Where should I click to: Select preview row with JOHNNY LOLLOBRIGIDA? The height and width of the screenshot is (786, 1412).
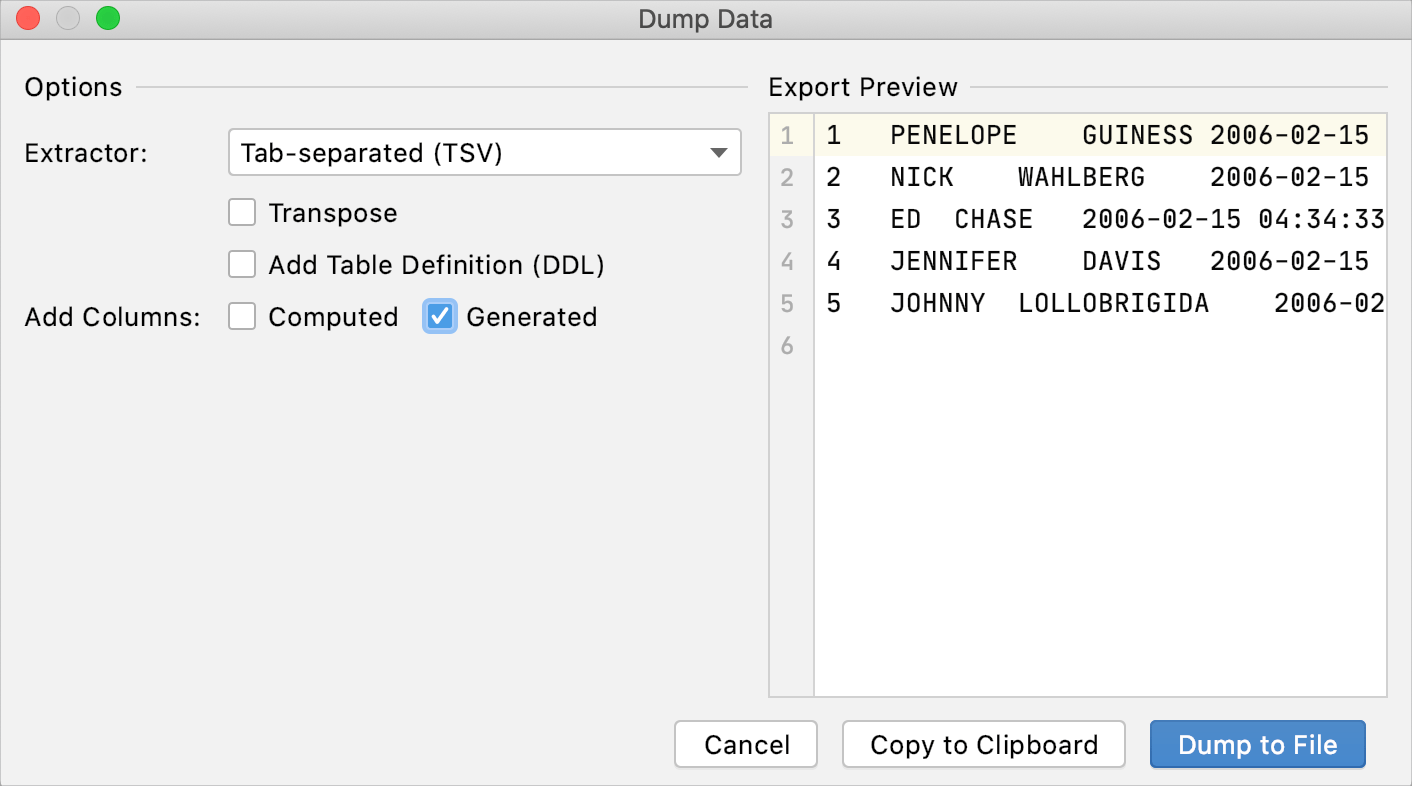click(1100, 303)
